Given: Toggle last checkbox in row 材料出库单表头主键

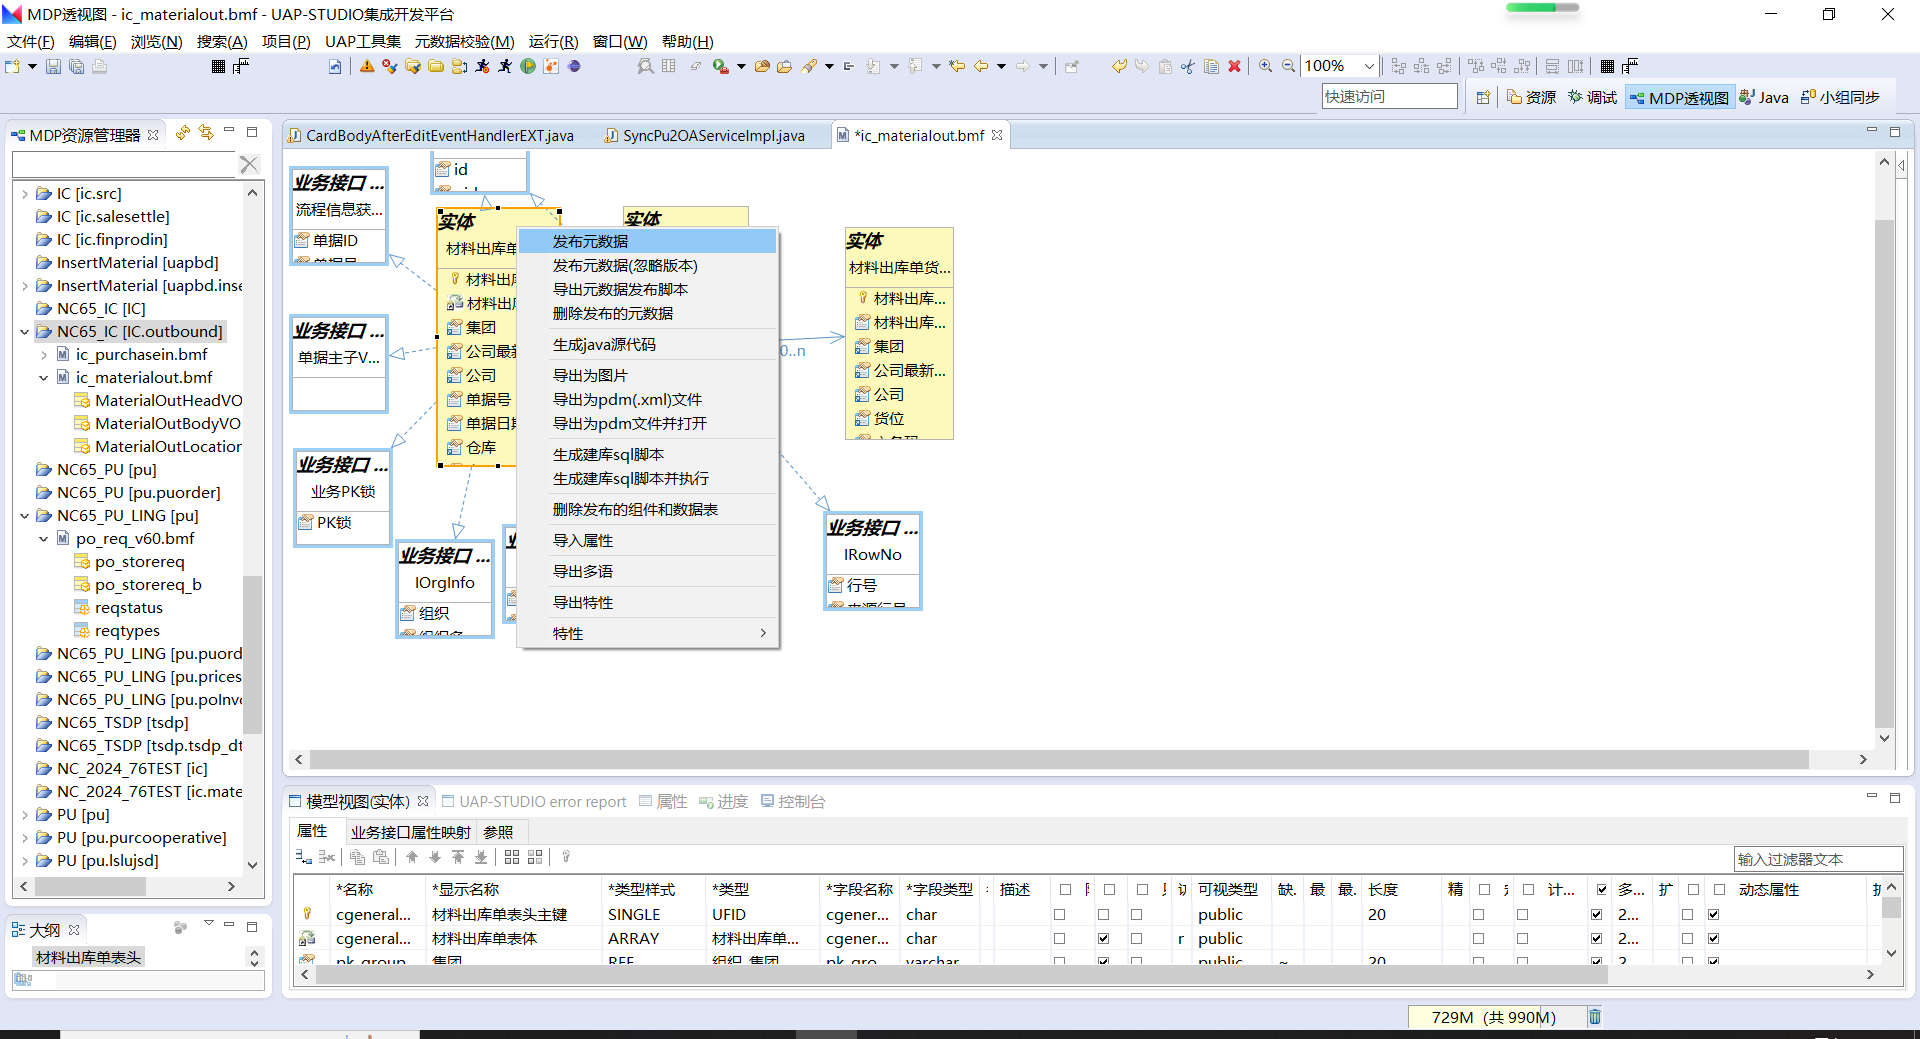Looking at the screenshot, I should click(1714, 914).
